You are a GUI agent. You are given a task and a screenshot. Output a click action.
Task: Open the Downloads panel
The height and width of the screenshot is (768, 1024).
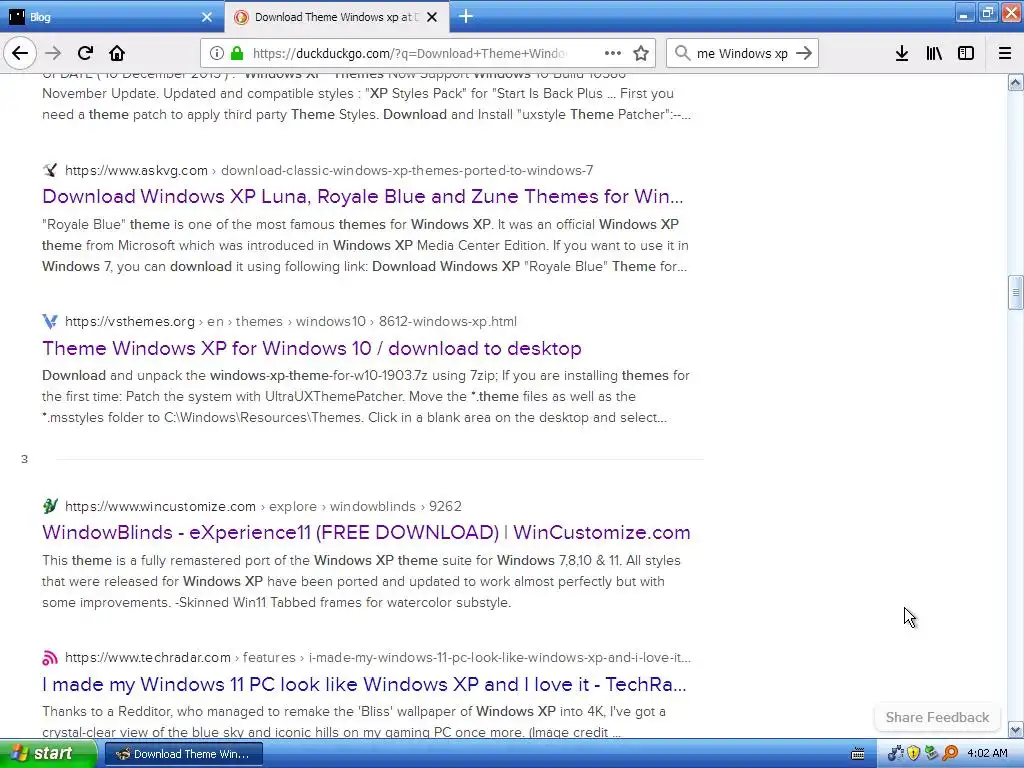tap(902, 53)
